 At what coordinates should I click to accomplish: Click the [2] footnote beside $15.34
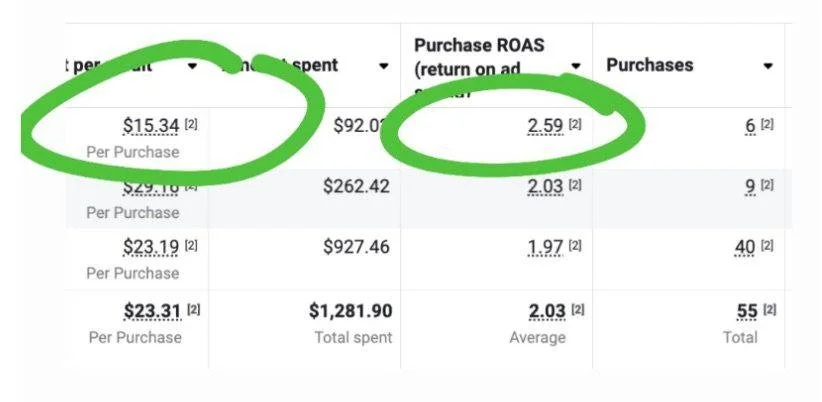[x=191, y=124]
